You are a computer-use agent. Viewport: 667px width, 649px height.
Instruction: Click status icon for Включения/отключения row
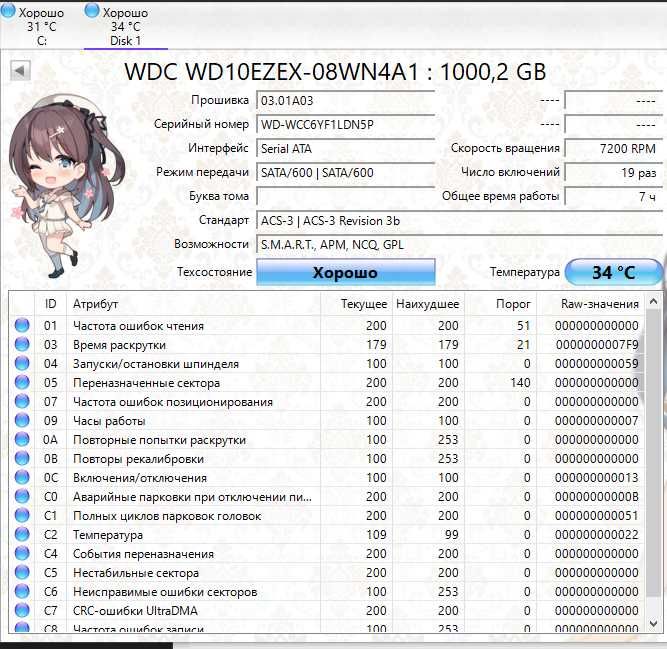tap(22, 477)
